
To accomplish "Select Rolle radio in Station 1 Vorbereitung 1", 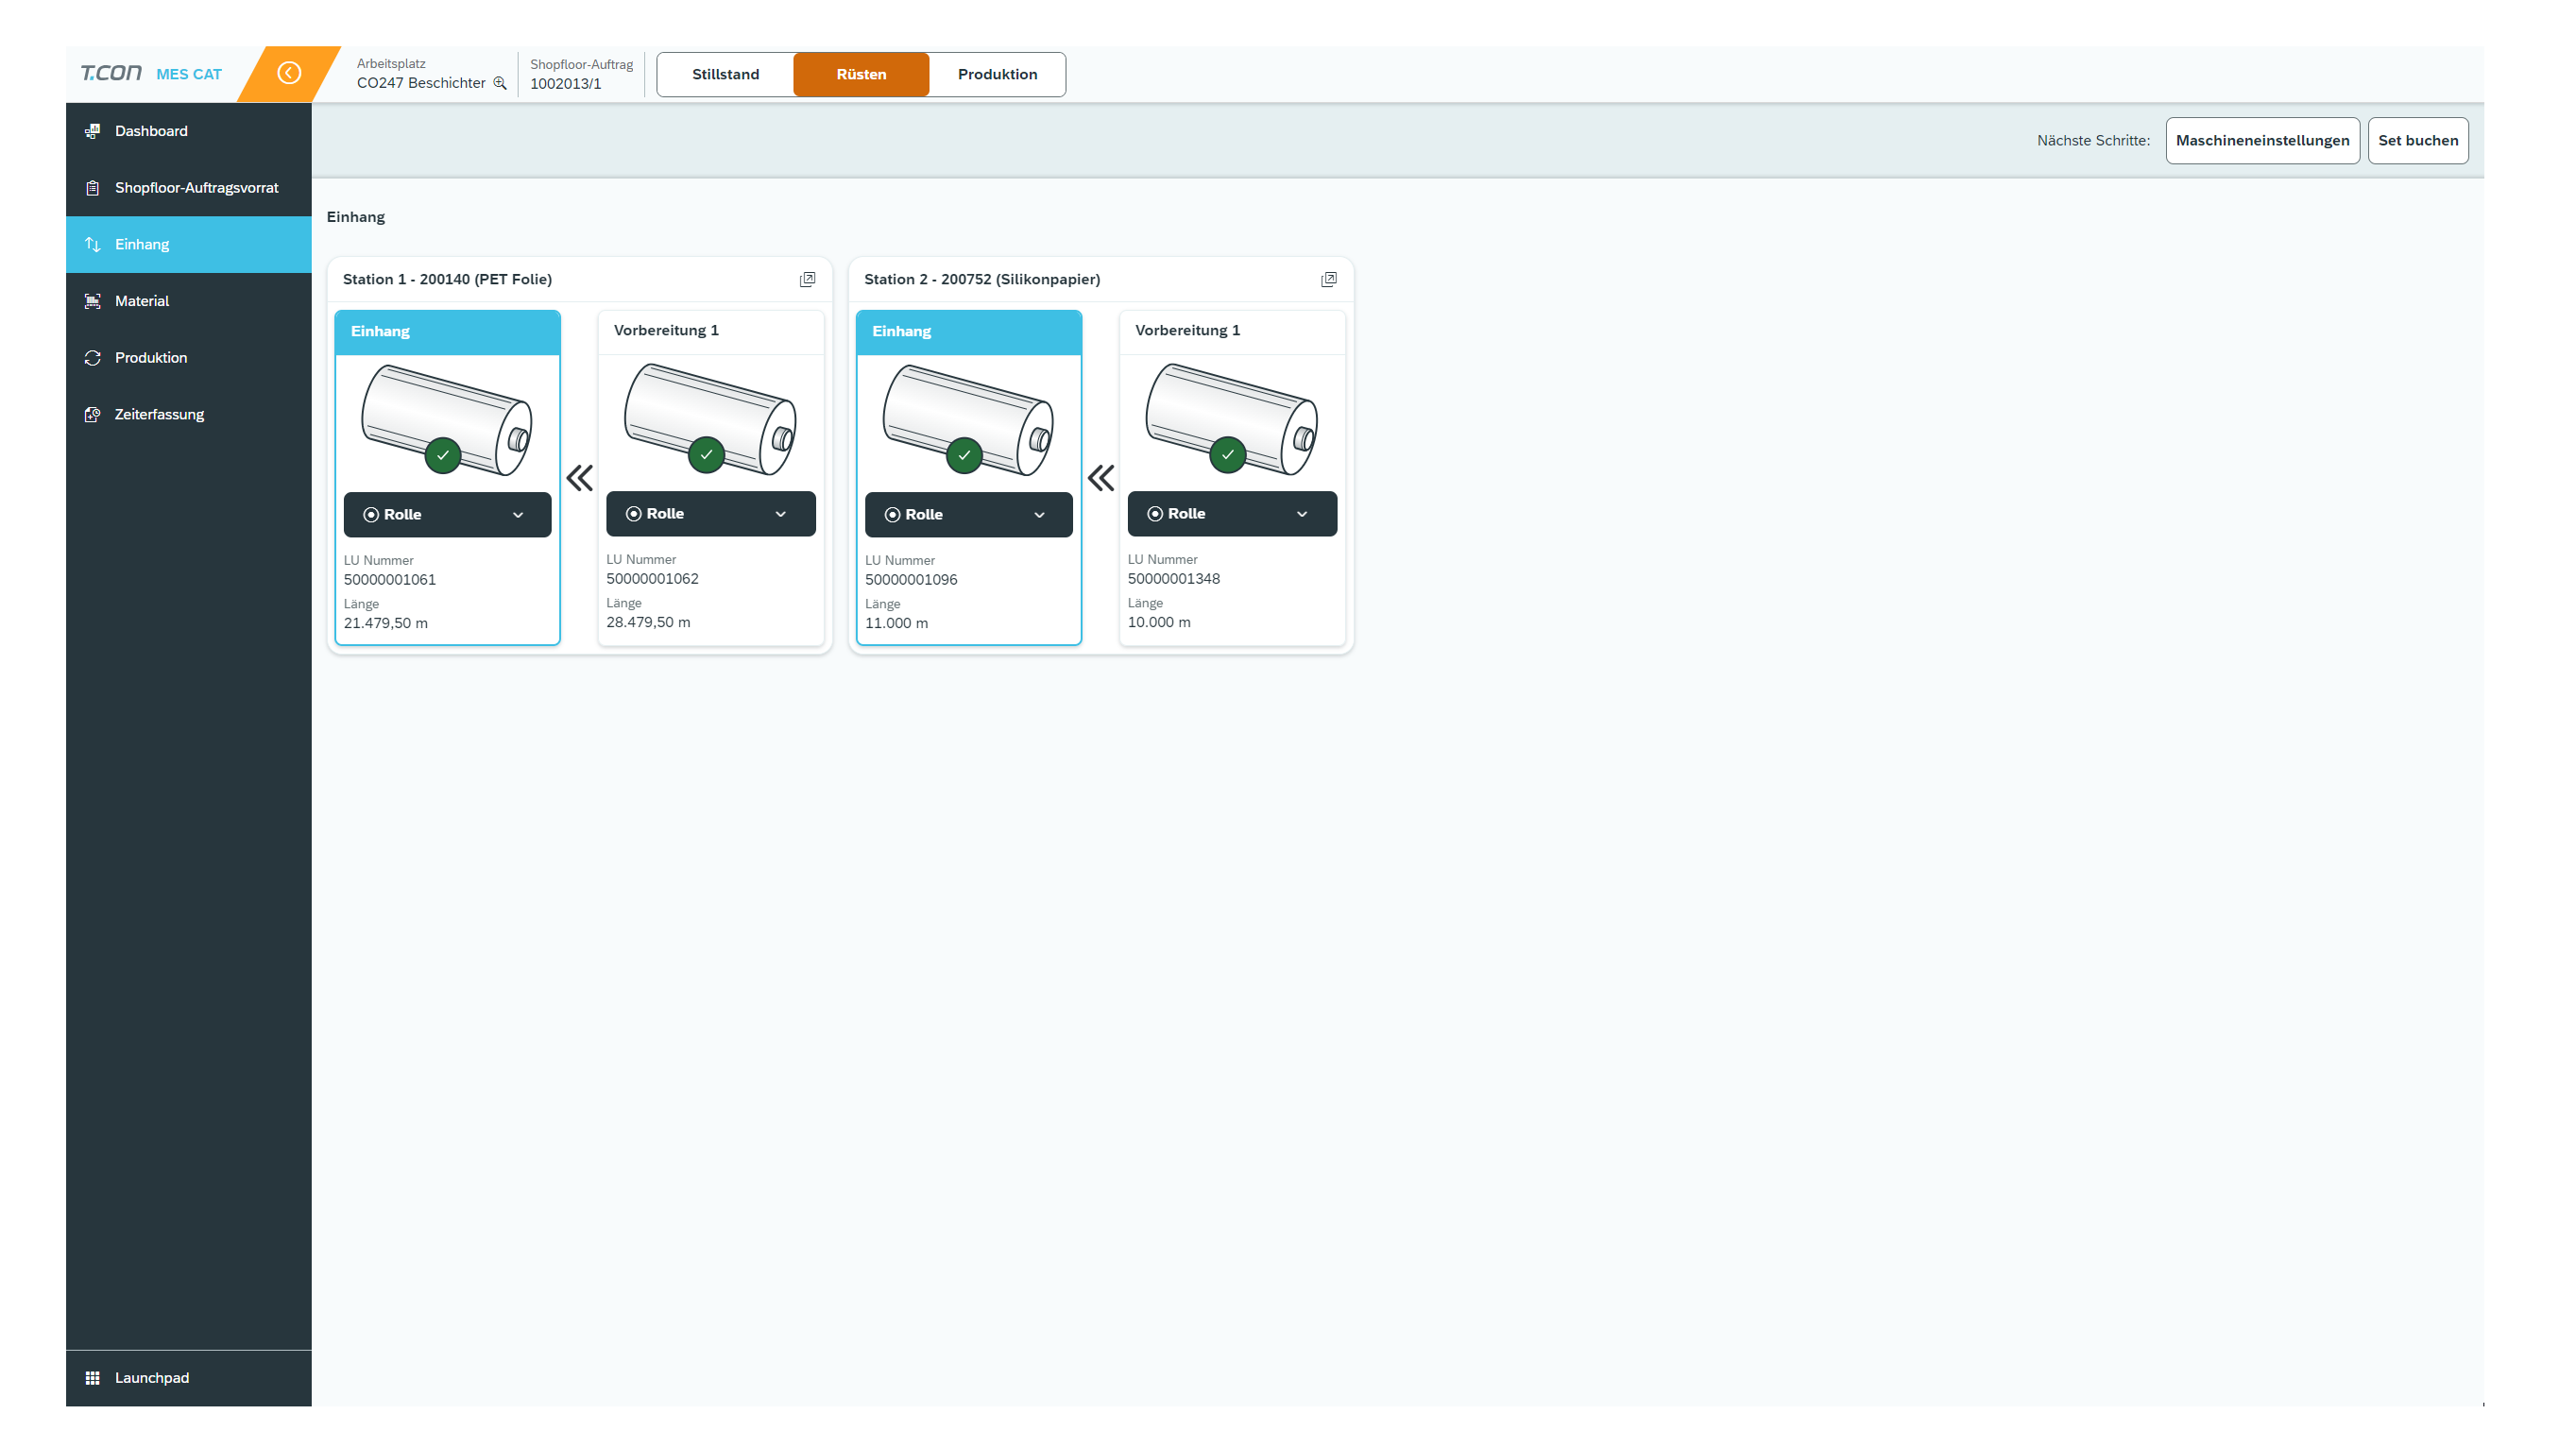I will tap(633, 513).
